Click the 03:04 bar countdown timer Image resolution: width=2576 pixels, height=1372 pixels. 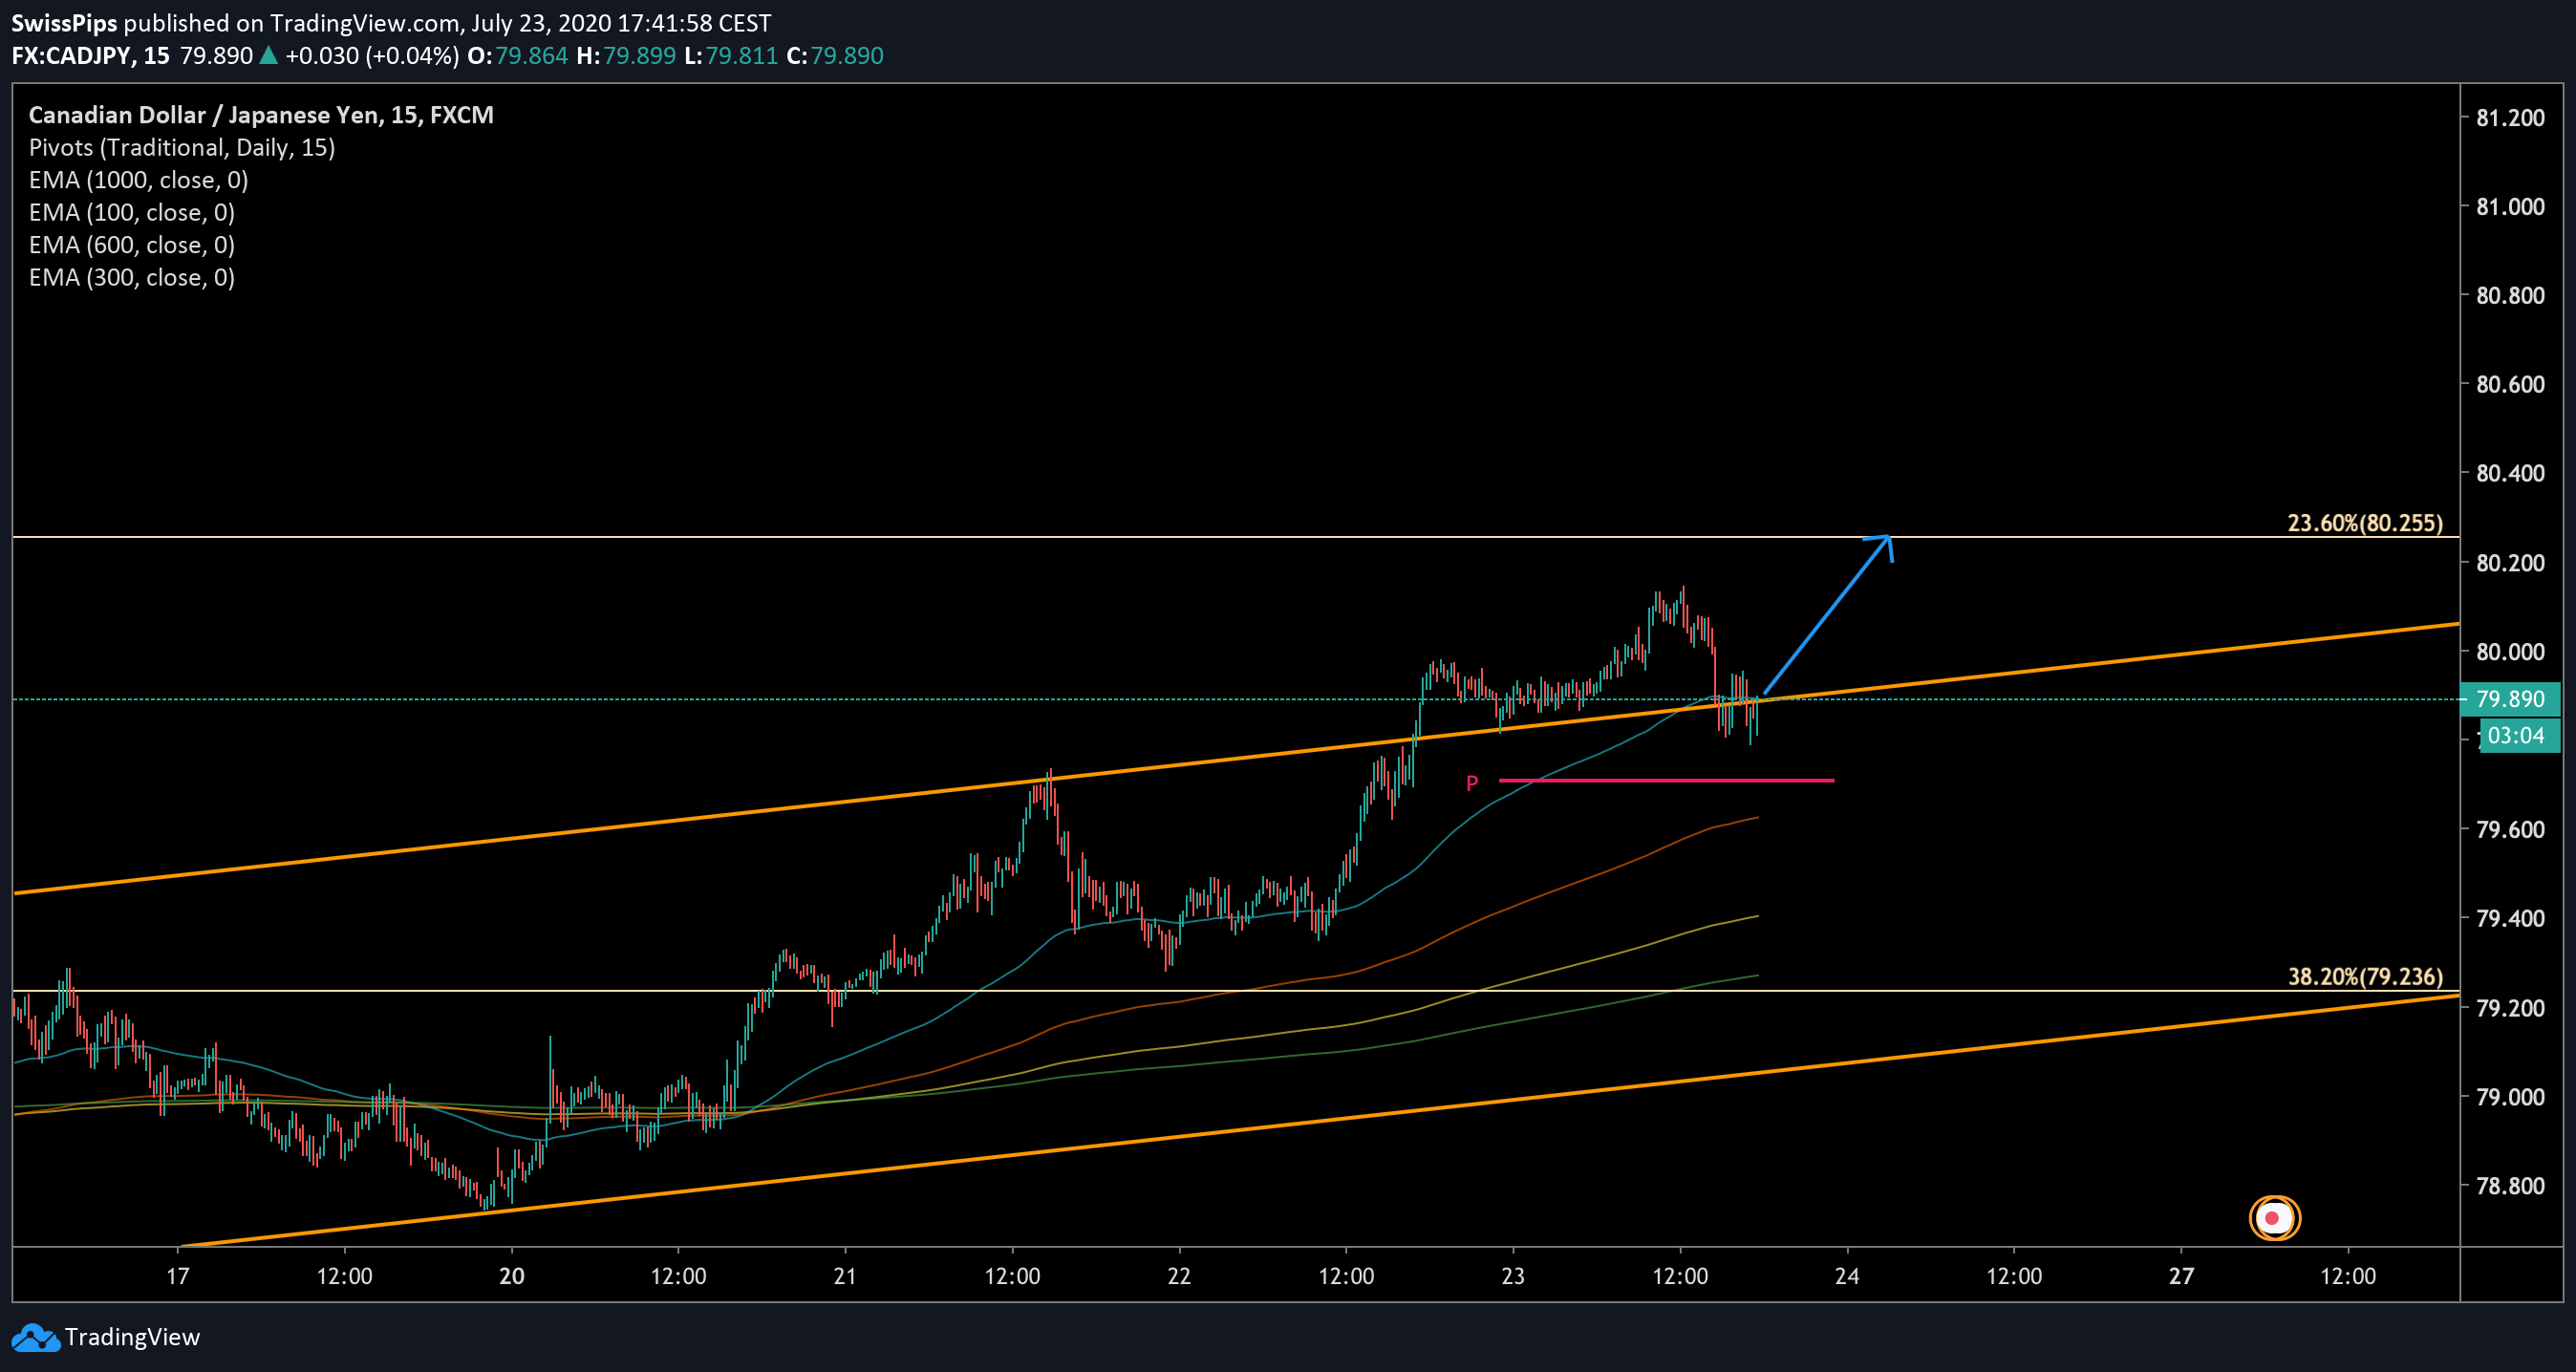2519,736
